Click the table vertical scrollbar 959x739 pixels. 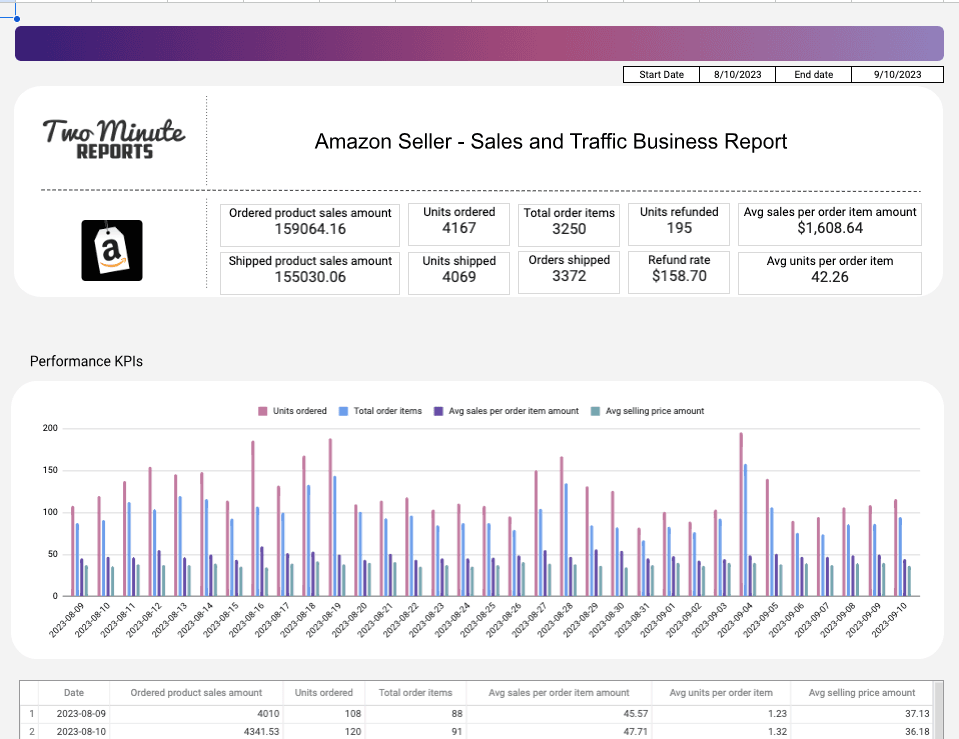point(938,711)
